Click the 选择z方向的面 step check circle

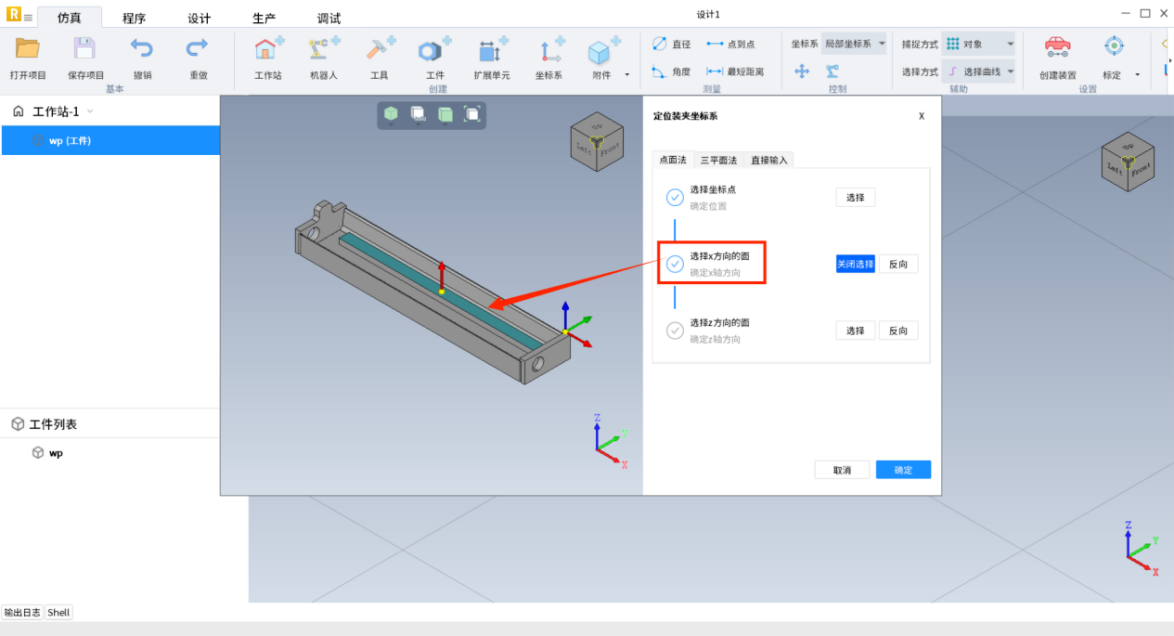click(x=675, y=331)
